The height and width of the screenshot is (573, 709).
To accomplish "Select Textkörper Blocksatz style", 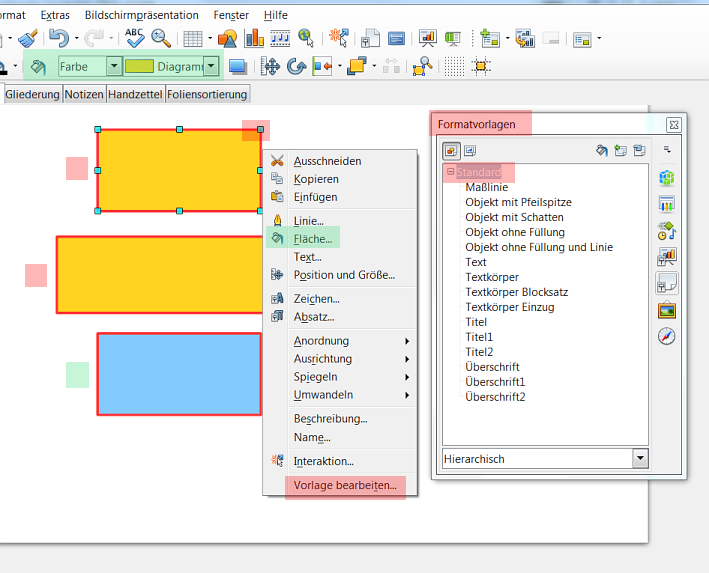I will pos(516,292).
